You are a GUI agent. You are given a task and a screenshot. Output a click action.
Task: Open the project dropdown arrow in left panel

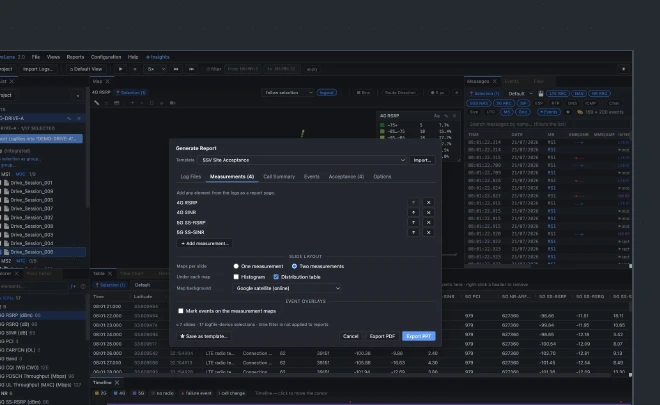point(78,96)
